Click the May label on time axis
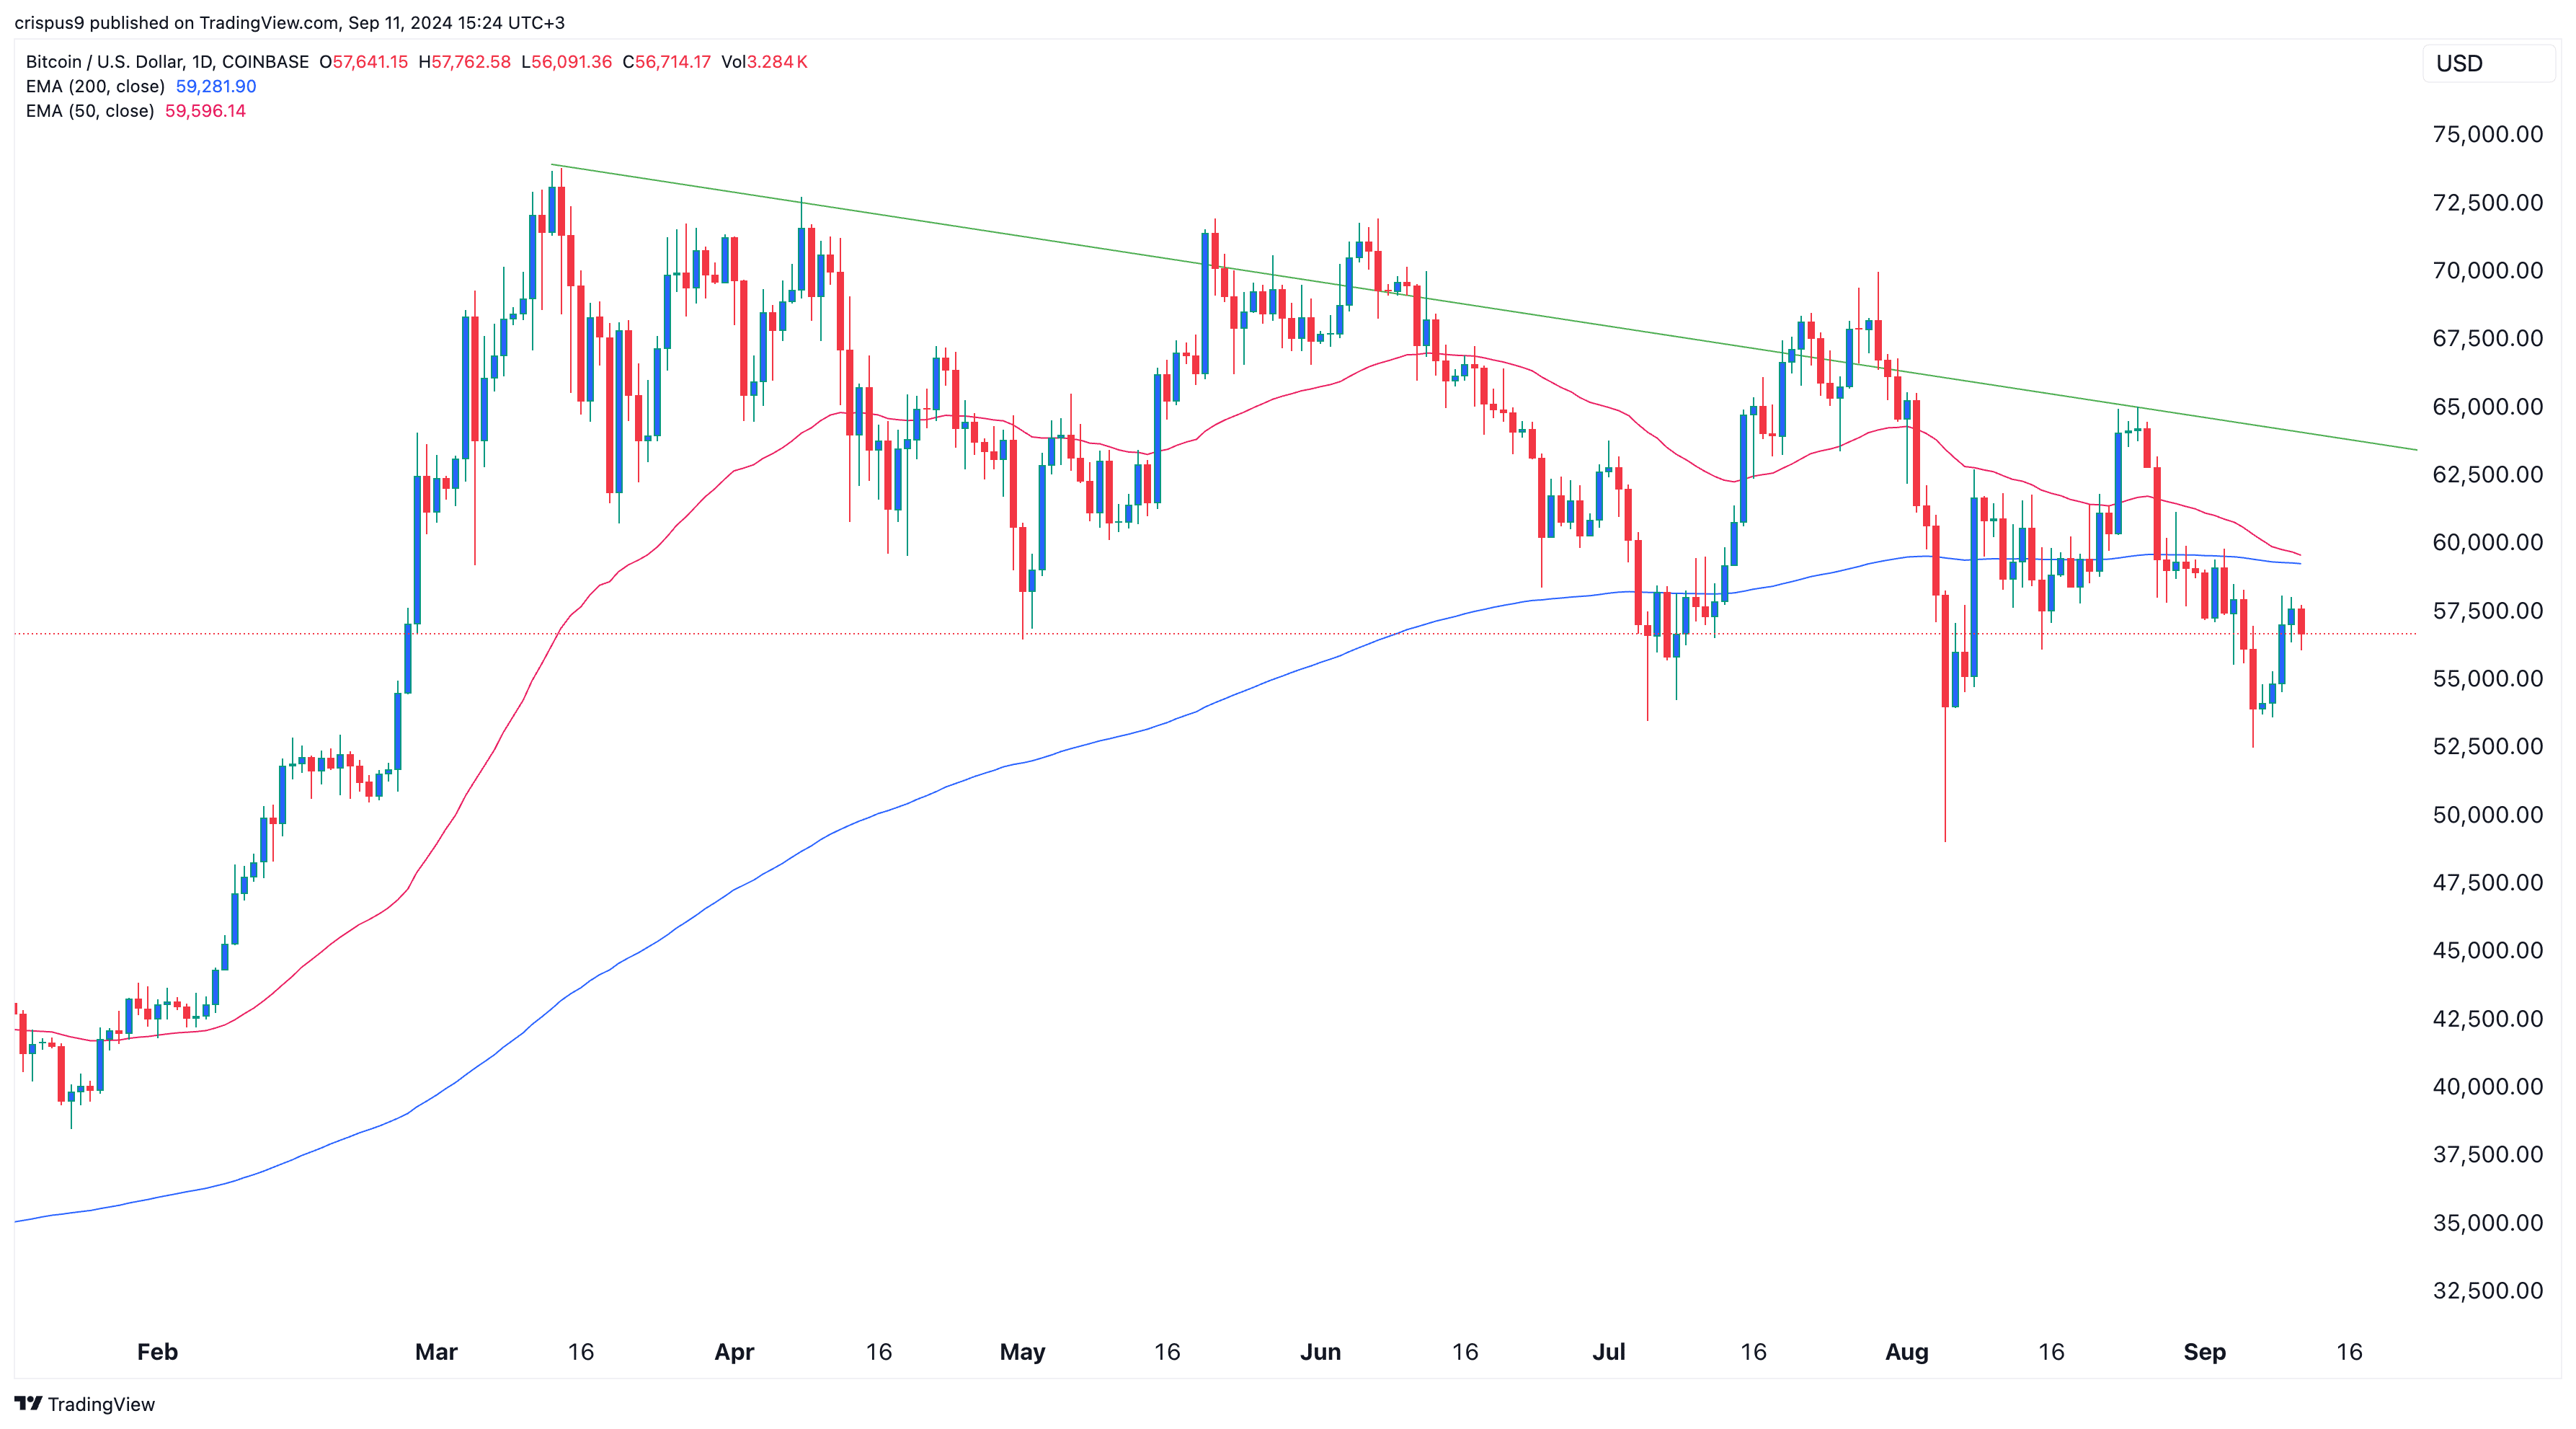Image resolution: width=2576 pixels, height=1429 pixels. [1022, 1352]
